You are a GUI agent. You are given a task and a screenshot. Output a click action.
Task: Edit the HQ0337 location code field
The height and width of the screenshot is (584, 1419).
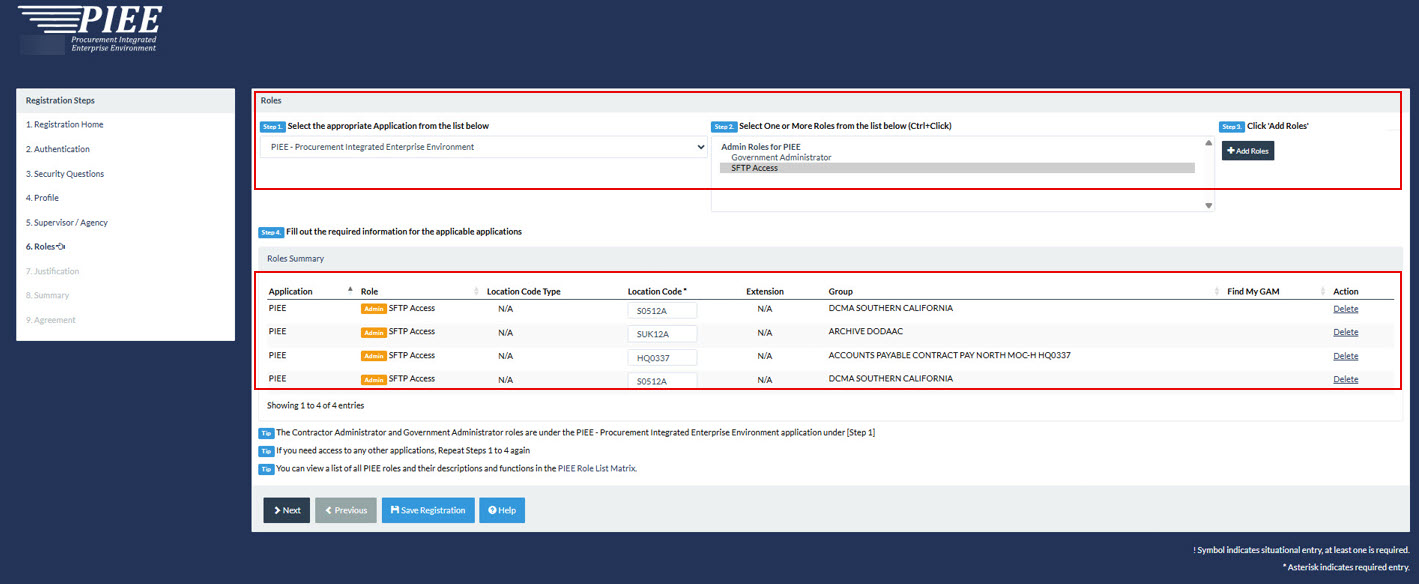click(662, 358)
